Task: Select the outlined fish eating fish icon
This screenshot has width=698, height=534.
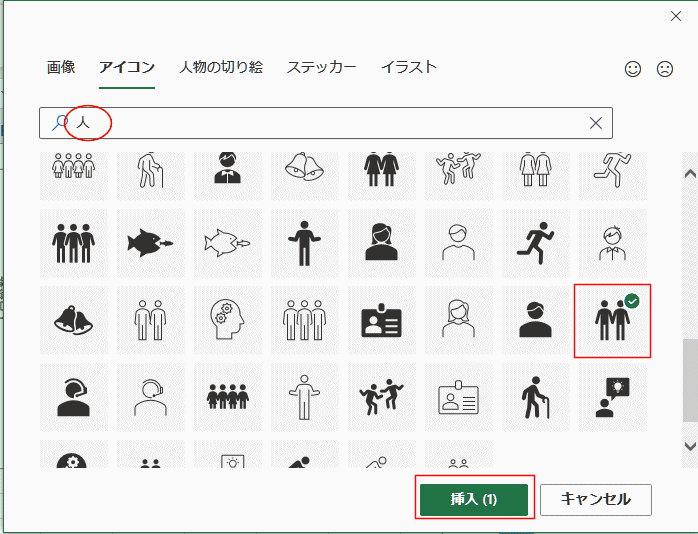Action: pos(227,243)
